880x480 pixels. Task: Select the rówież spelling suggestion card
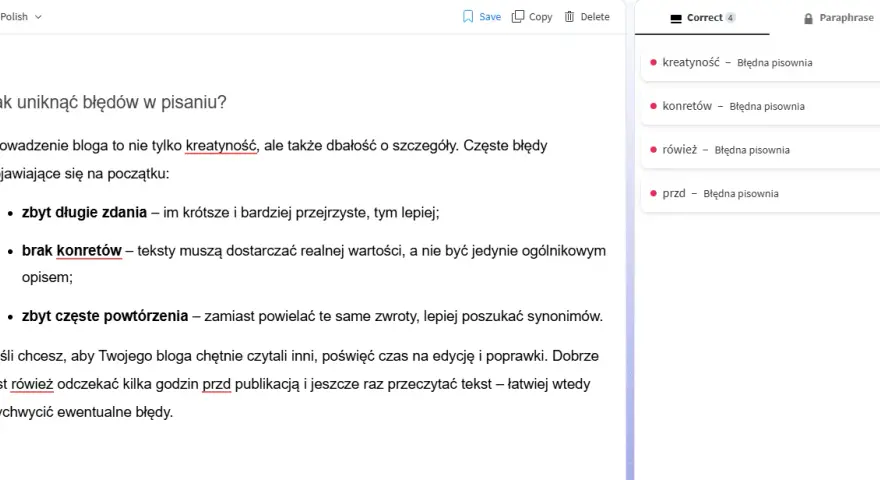pyautogui.click(x=760, y=150)
